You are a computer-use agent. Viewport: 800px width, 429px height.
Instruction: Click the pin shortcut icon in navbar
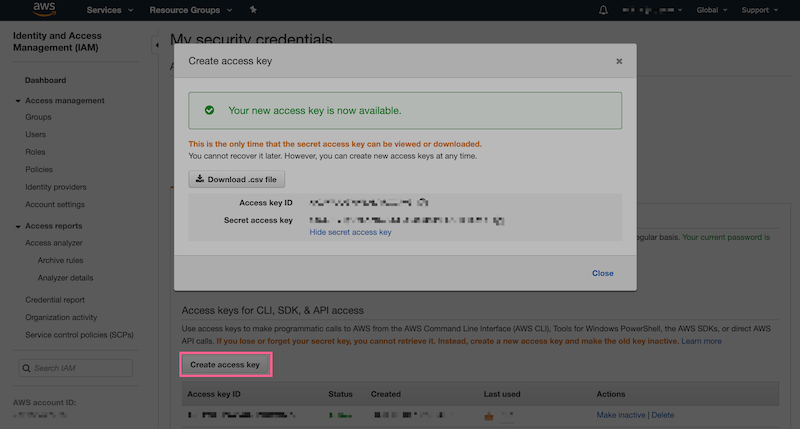(x=253, y=10)
